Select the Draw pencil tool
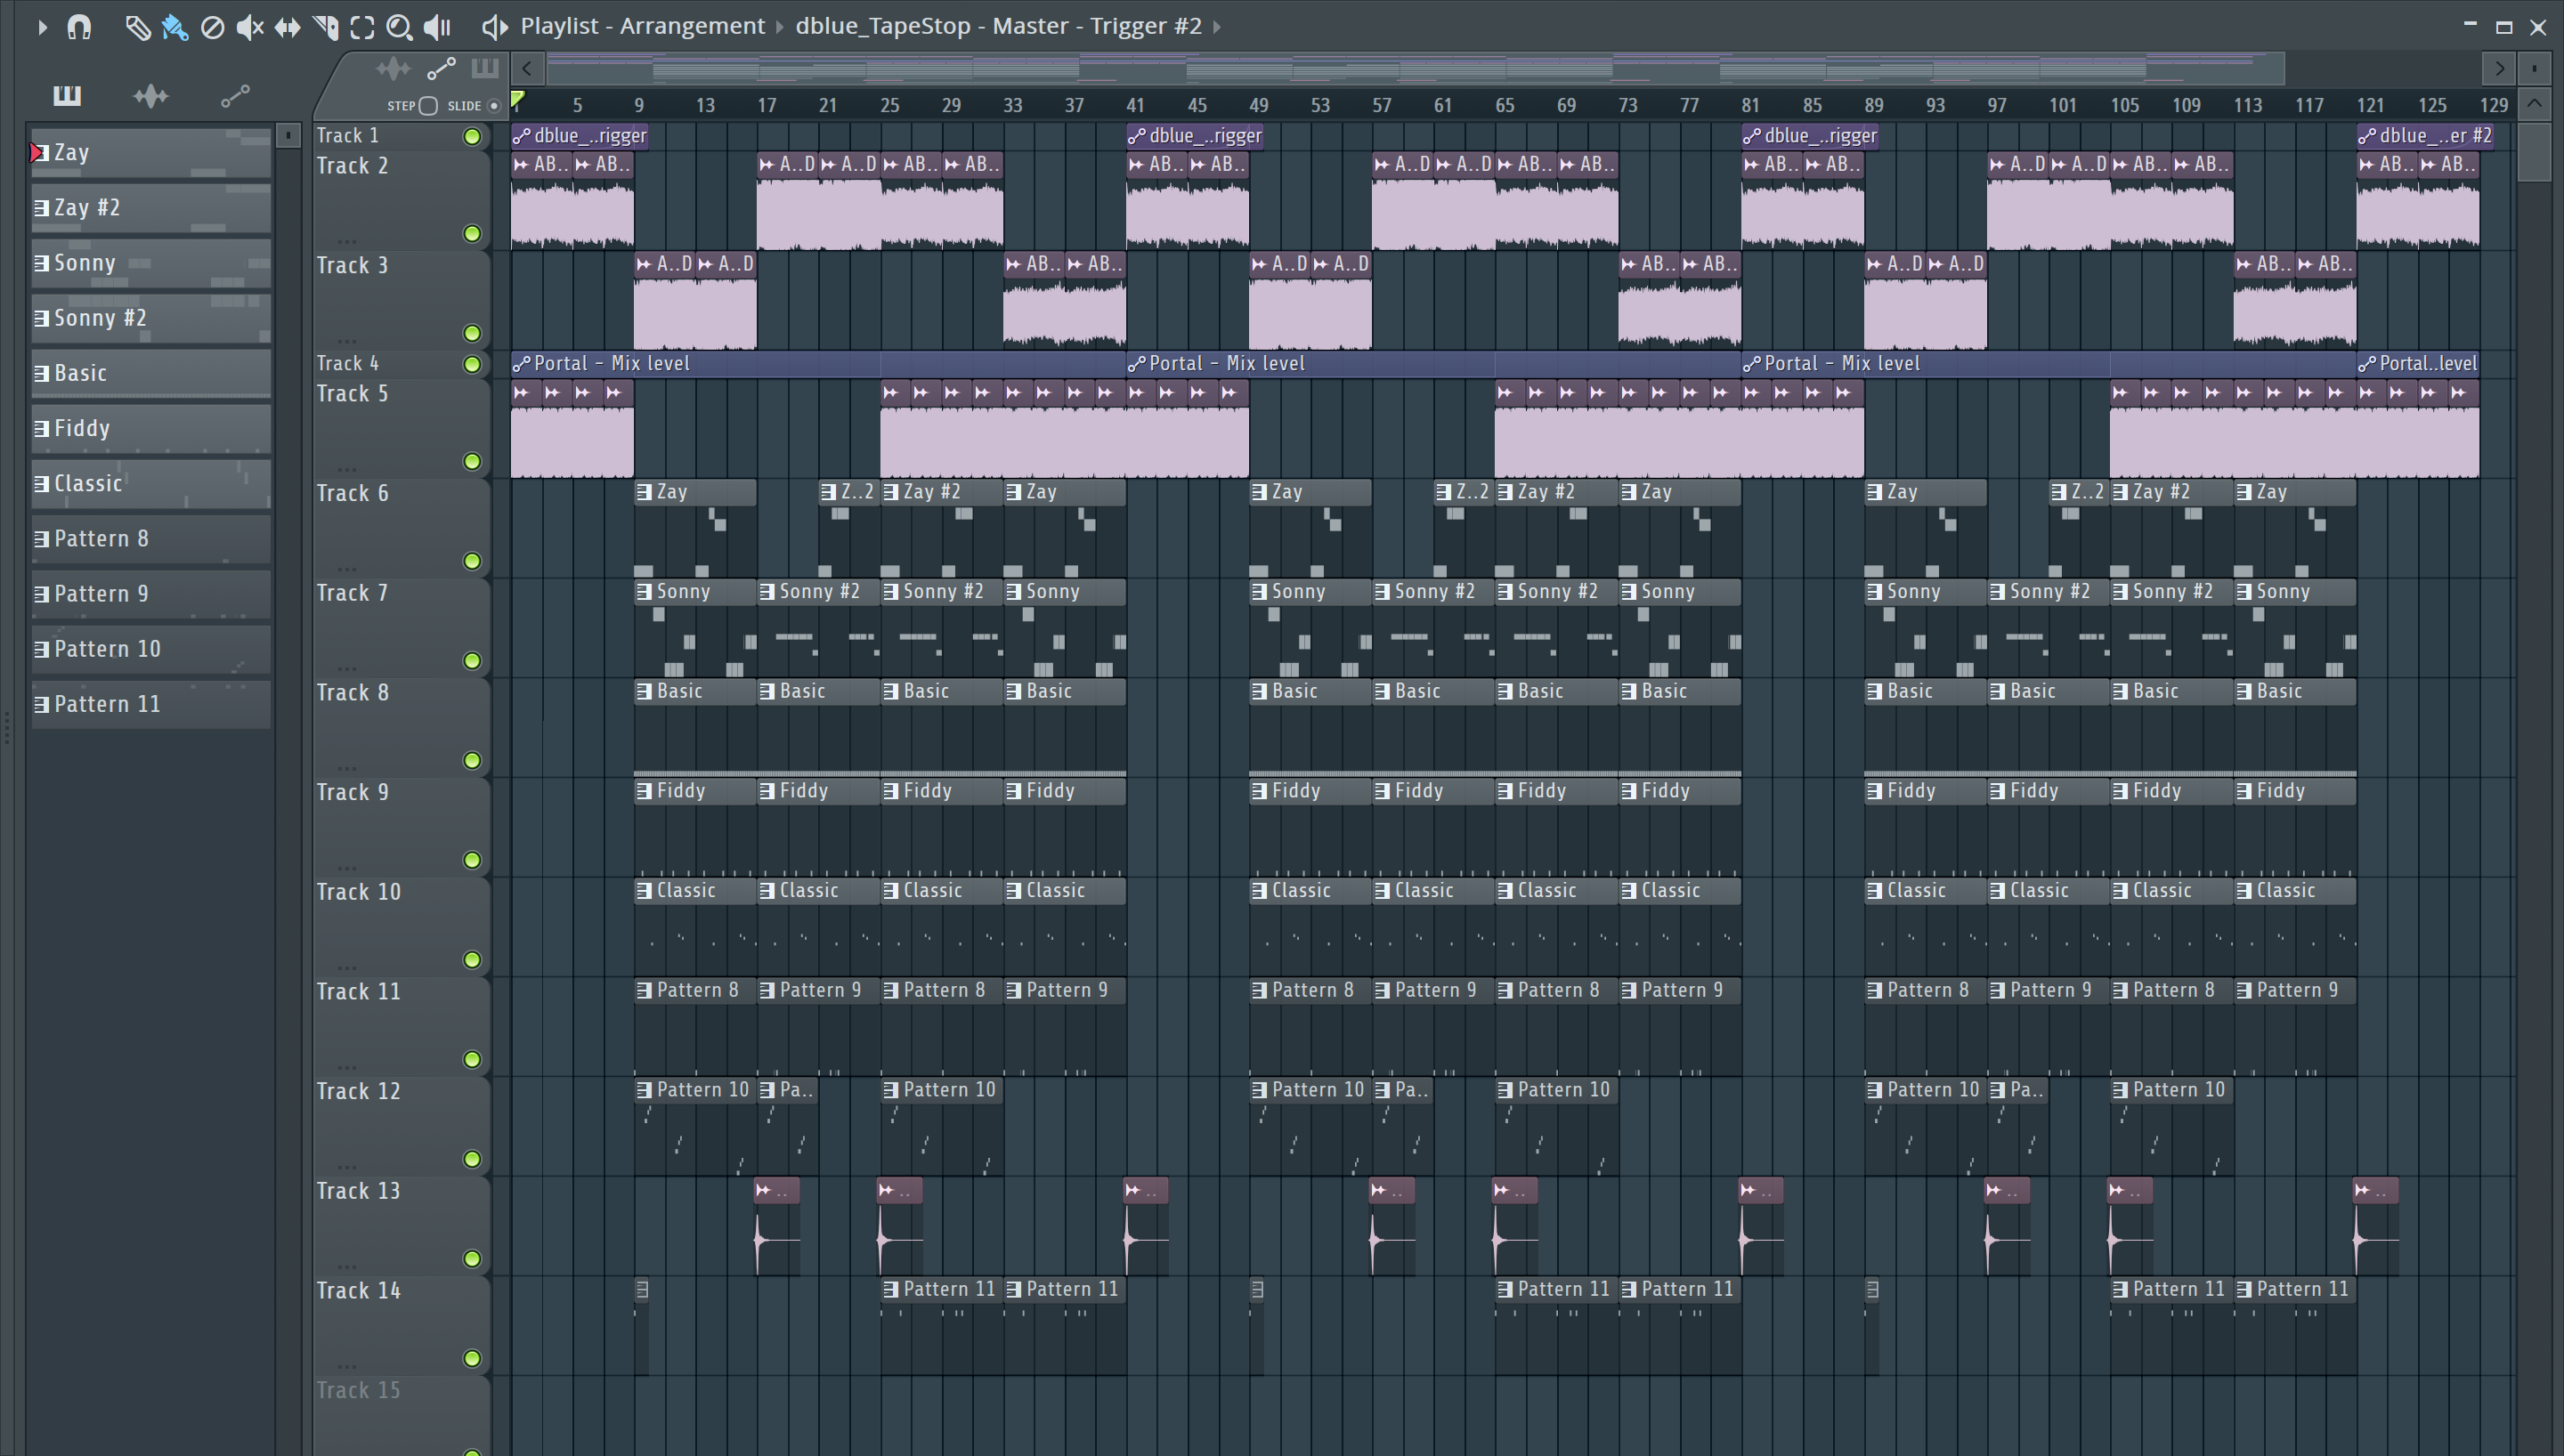The height and width of the screenshot is (1456, 2564). 138,27
